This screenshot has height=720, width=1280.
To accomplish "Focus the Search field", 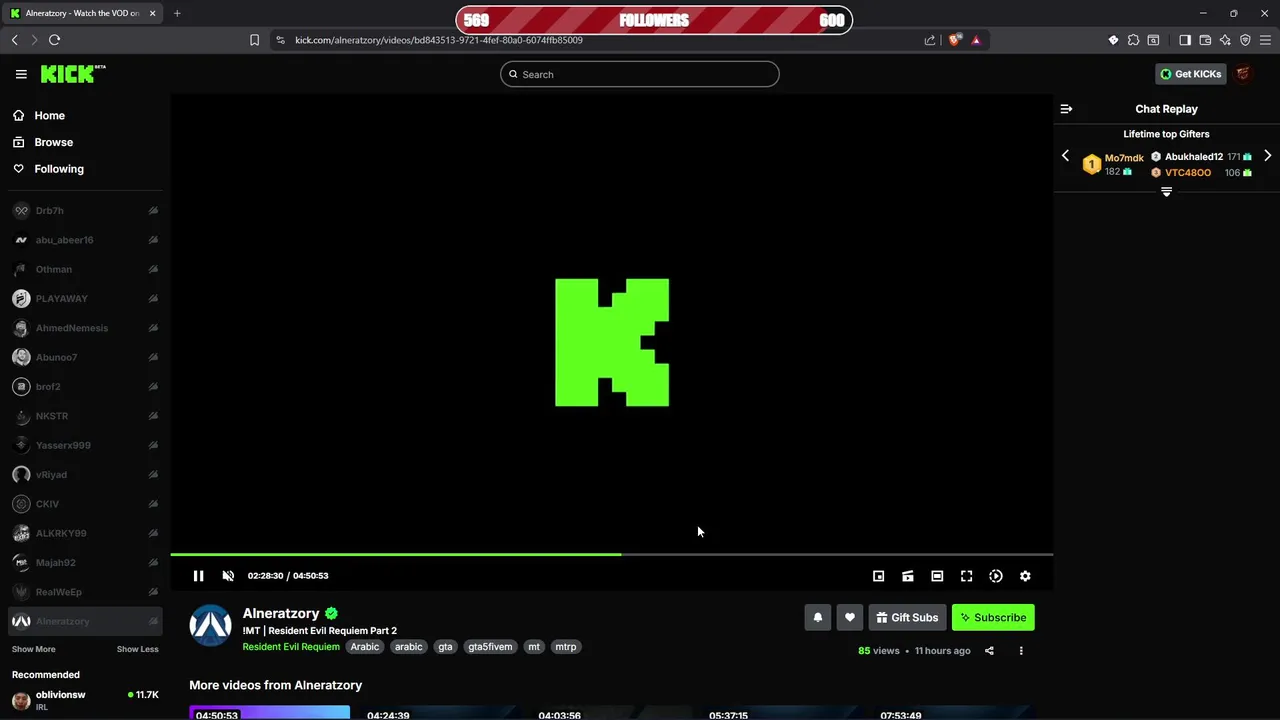I will click(x=640, y=74).
